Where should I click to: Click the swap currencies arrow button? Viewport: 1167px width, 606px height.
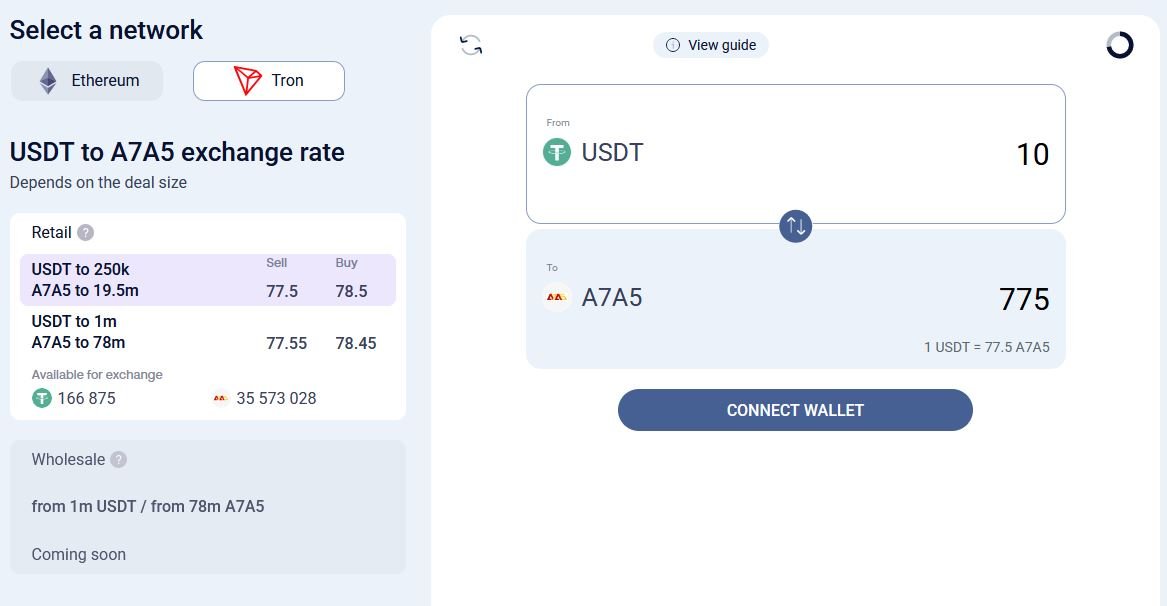tap(795, 224)
